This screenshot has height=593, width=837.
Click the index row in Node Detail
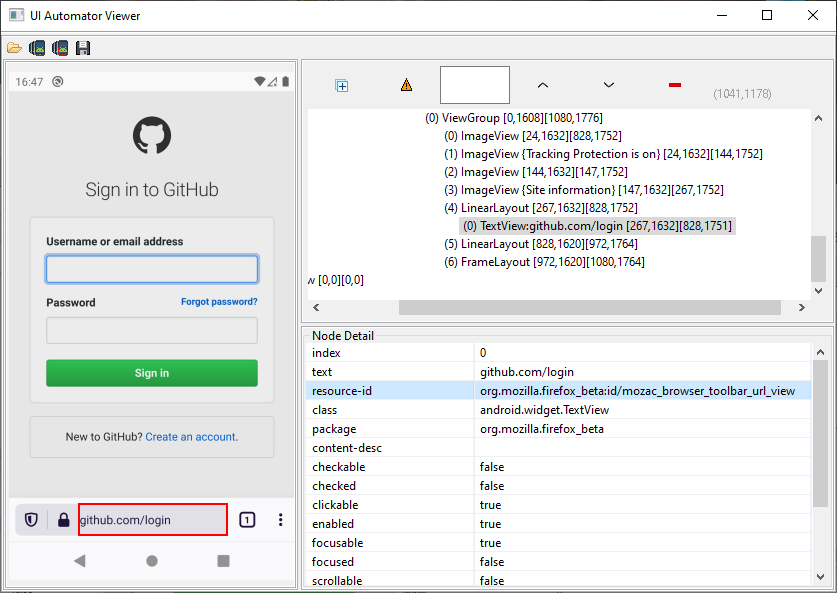pos(558,353)
